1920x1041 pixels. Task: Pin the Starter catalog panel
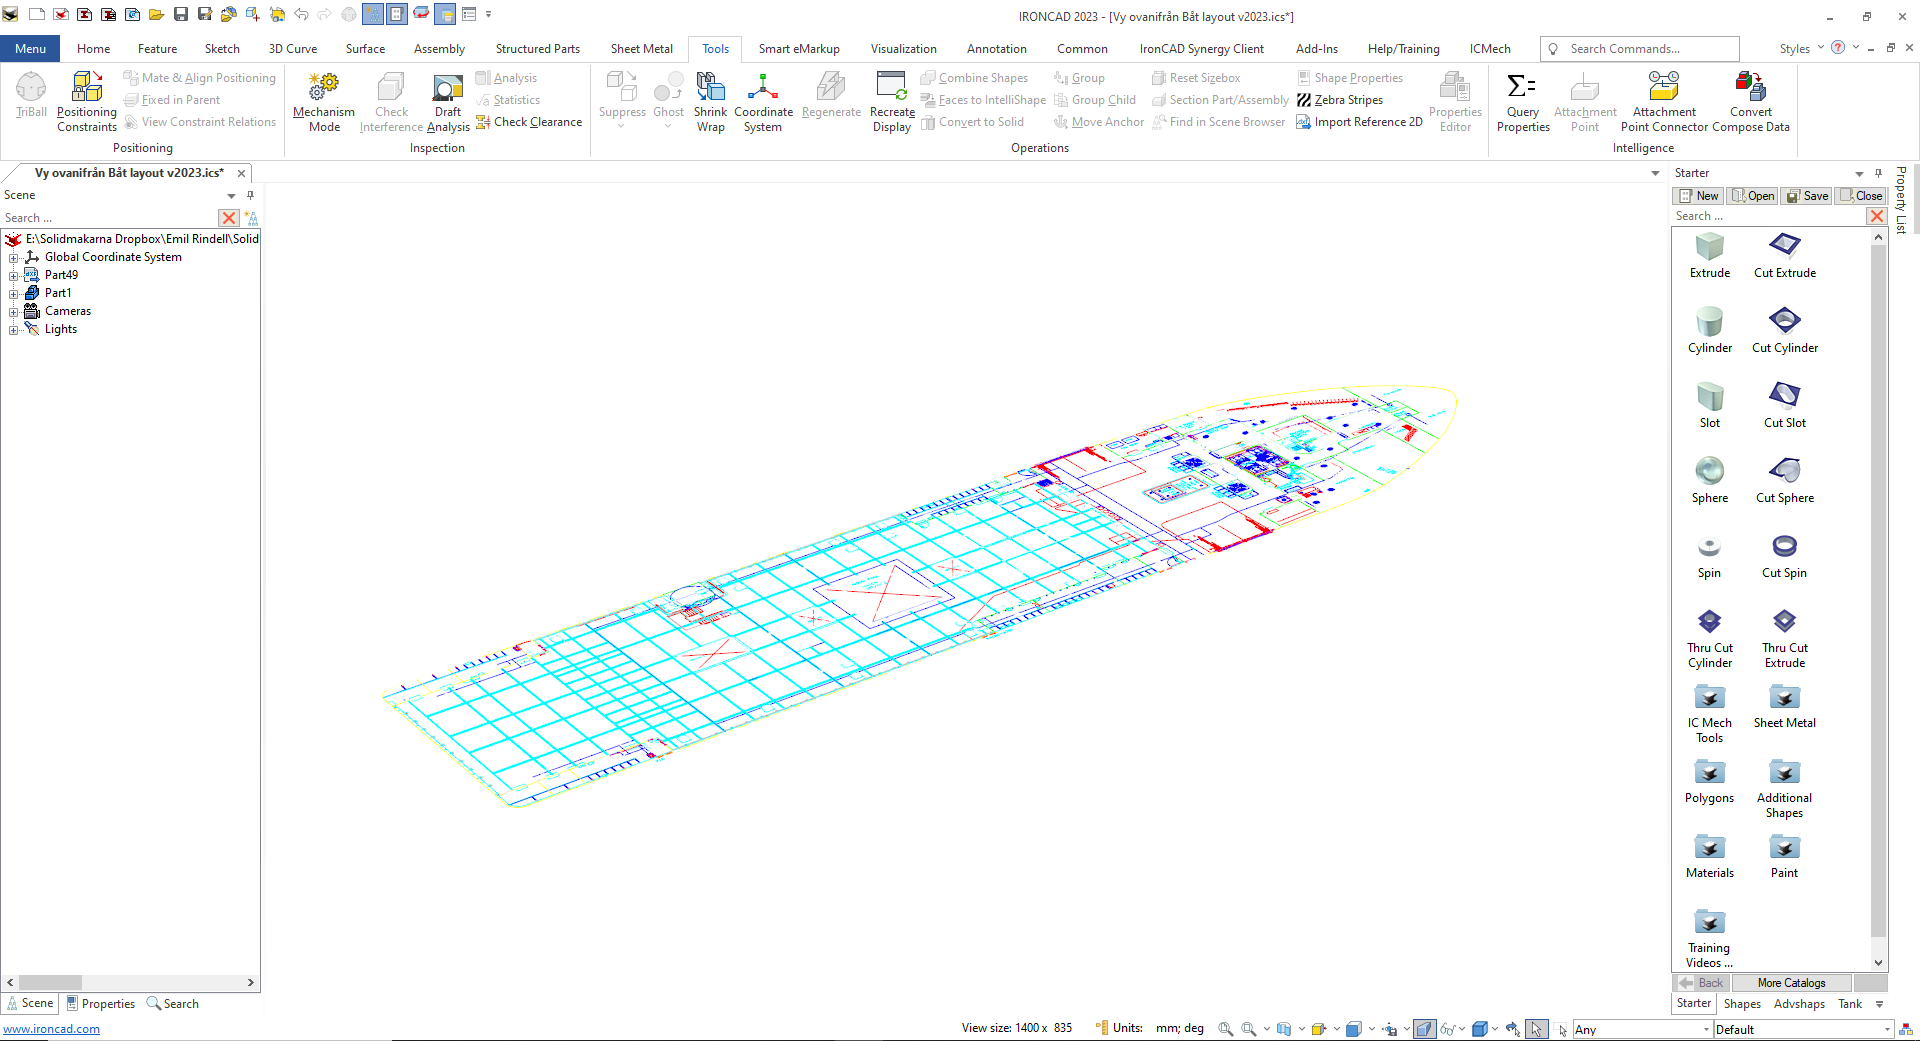pos(1878,173)
